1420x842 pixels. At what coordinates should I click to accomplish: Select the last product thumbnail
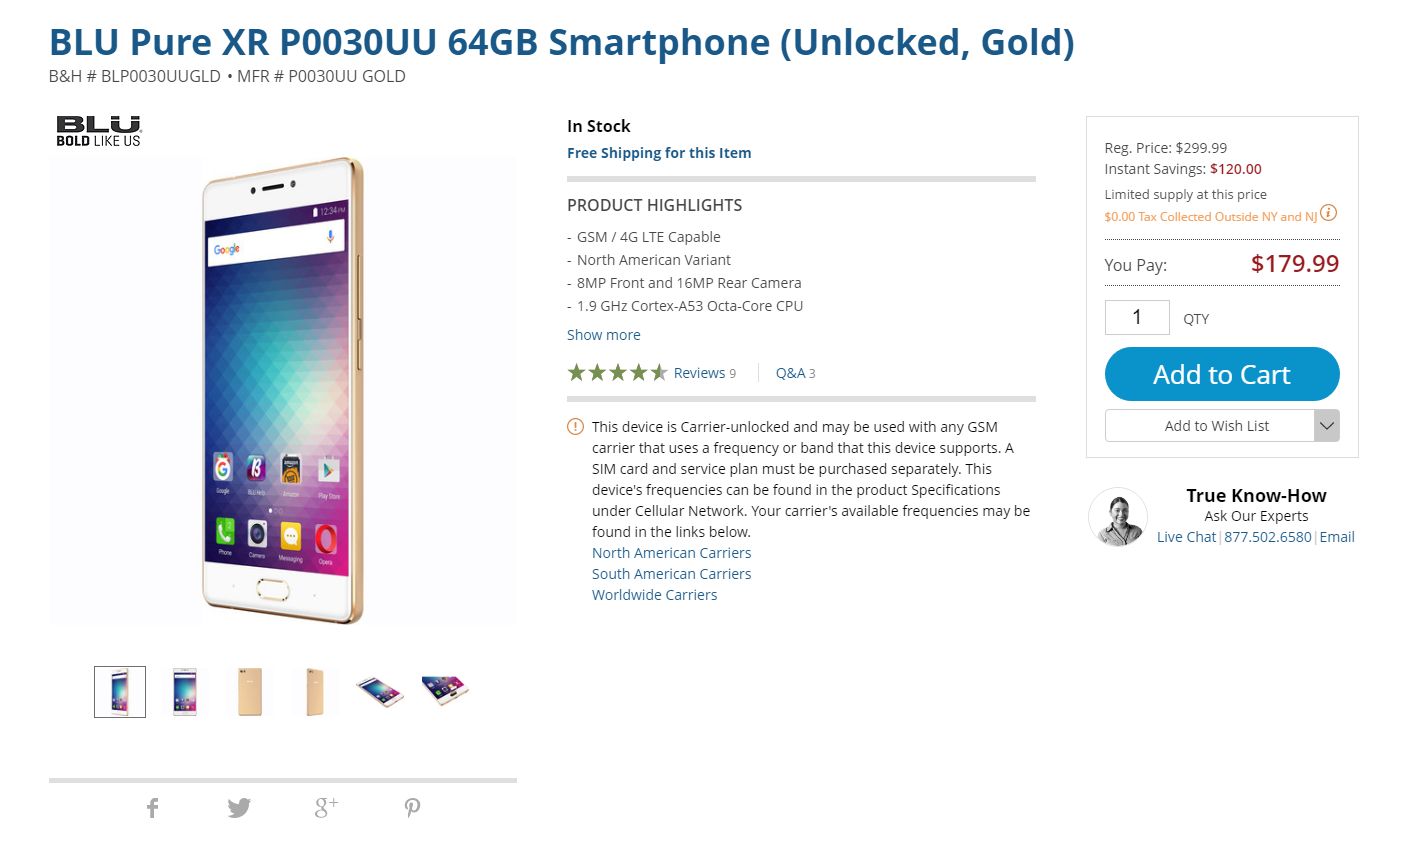445,692
